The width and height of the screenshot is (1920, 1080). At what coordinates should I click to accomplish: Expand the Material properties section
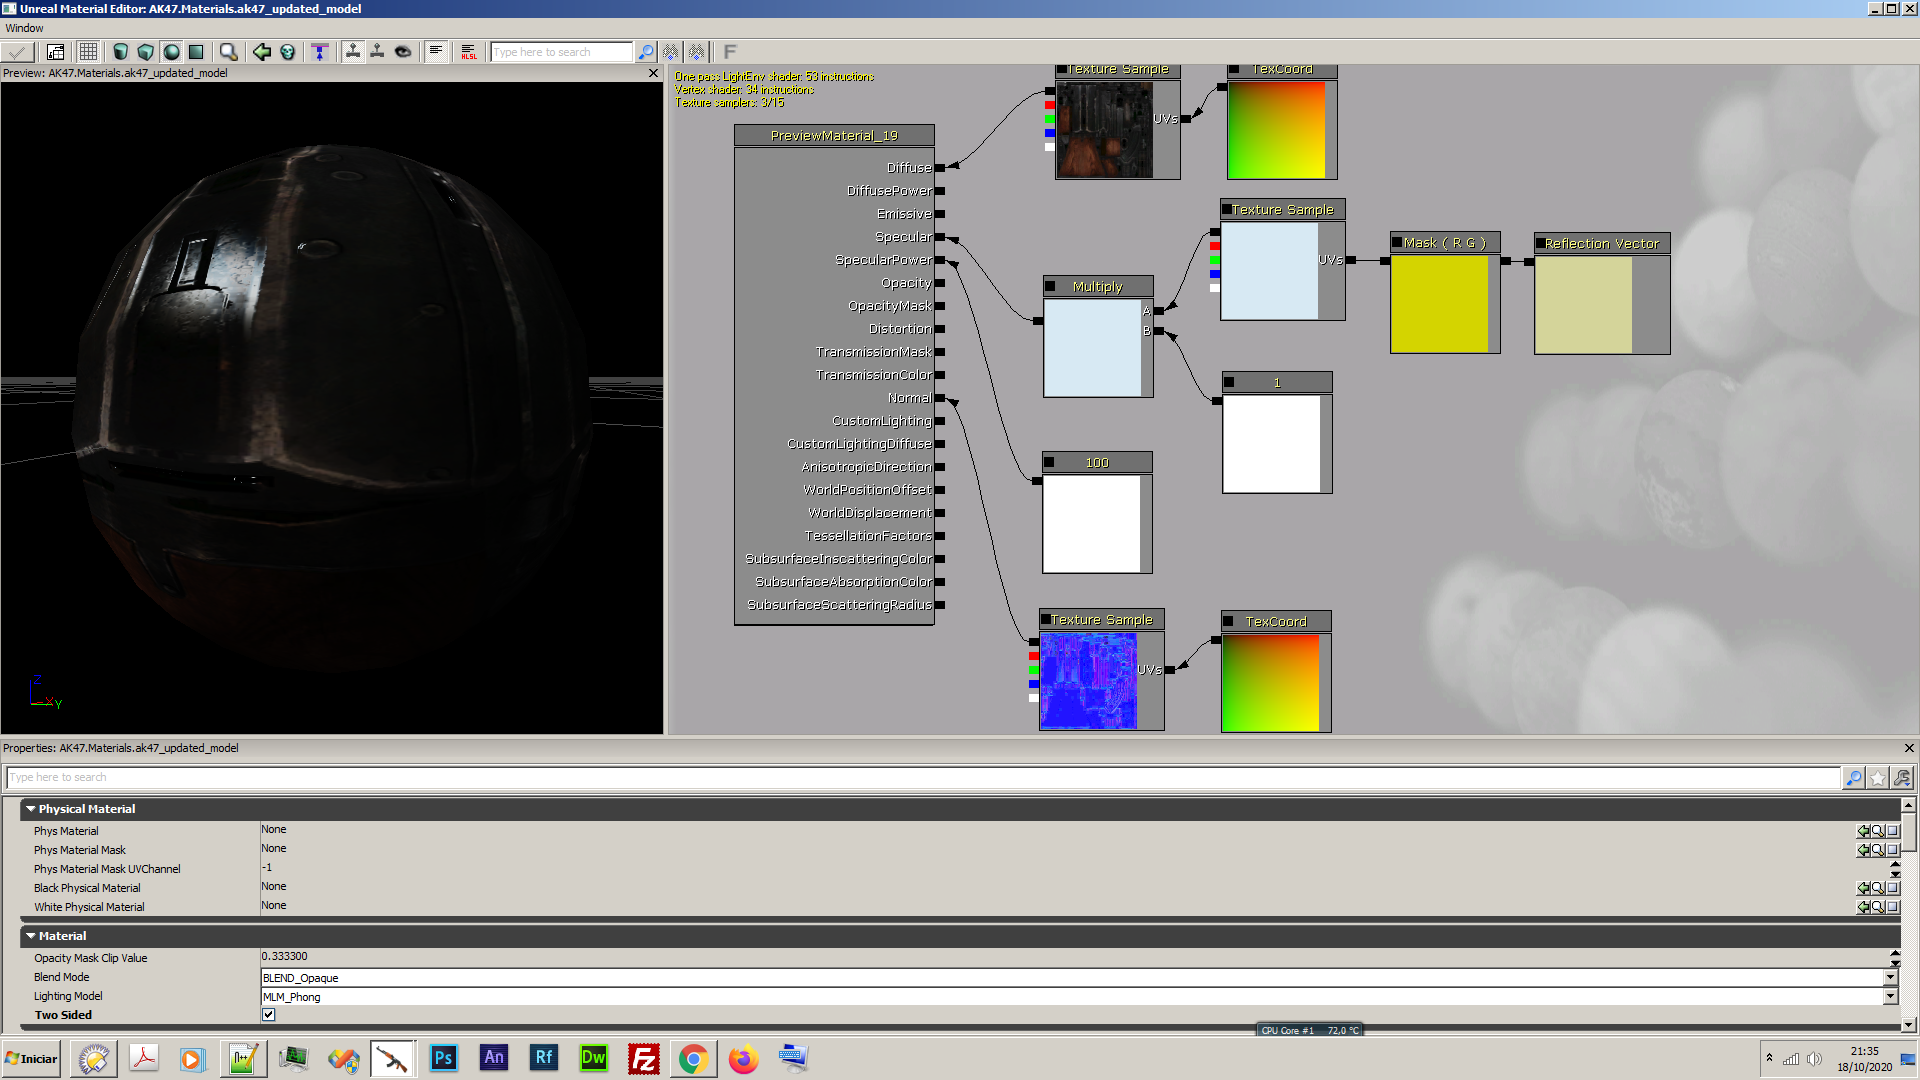[29, 935]
